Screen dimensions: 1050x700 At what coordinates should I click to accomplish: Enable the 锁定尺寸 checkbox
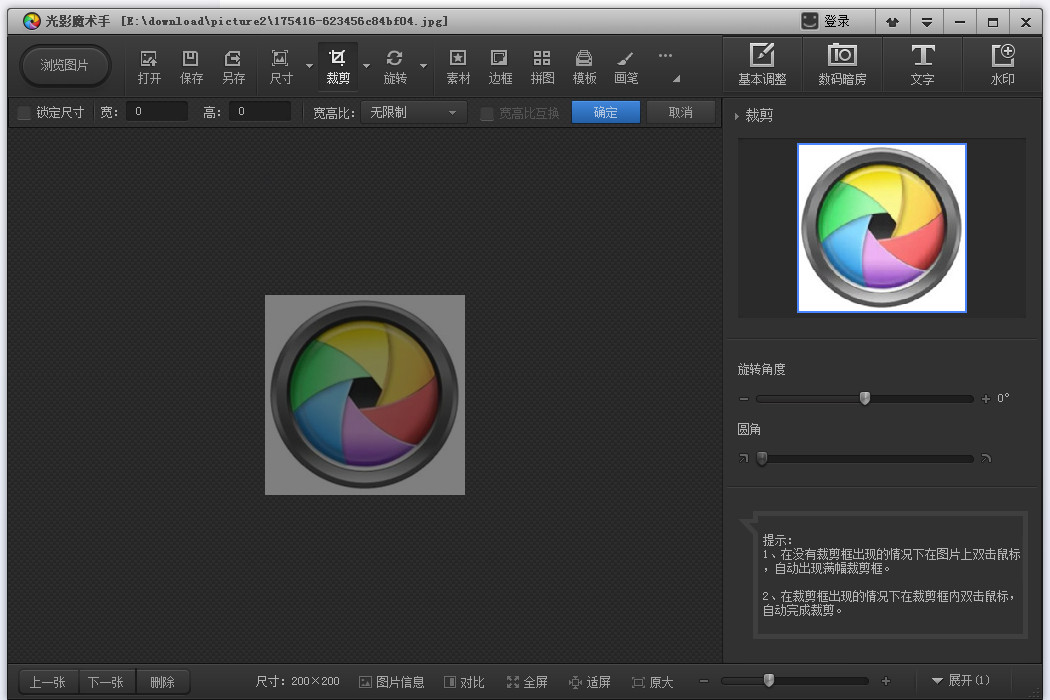pyautogui.click(x=25, y=113)
